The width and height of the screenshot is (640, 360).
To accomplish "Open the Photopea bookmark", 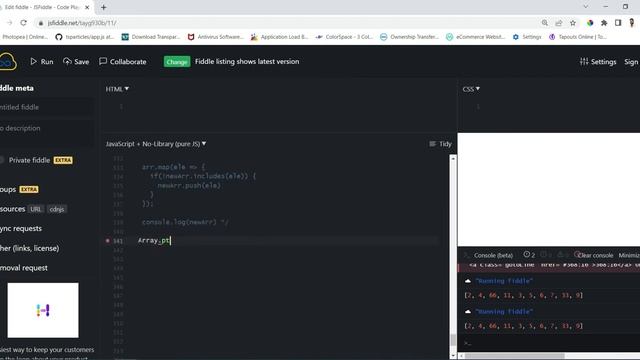I will pos(24,37).
